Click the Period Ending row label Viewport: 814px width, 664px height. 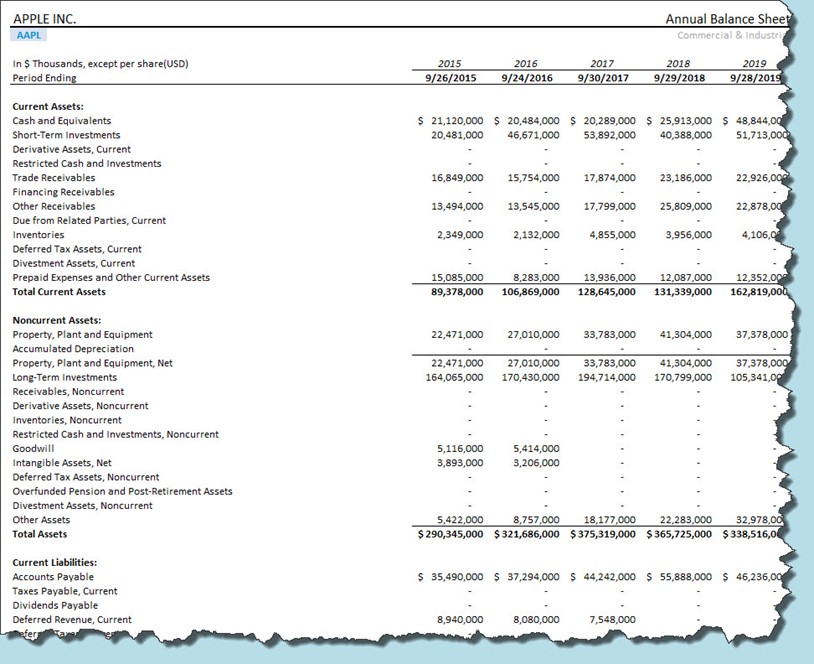[x=45, y=78]
